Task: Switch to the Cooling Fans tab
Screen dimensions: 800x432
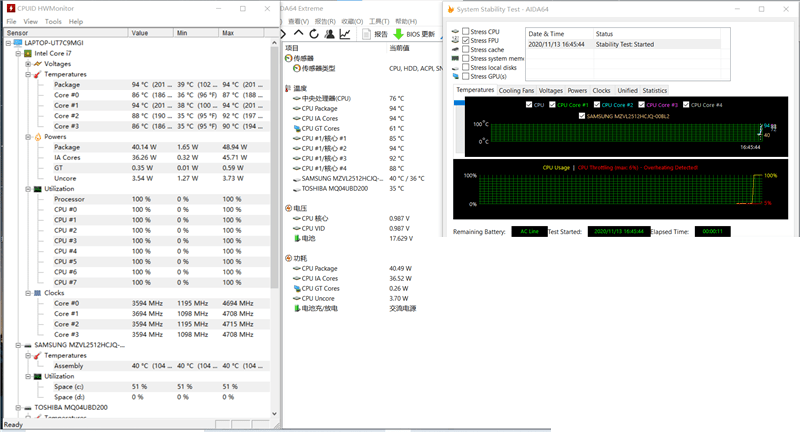Action: [516, 90]
